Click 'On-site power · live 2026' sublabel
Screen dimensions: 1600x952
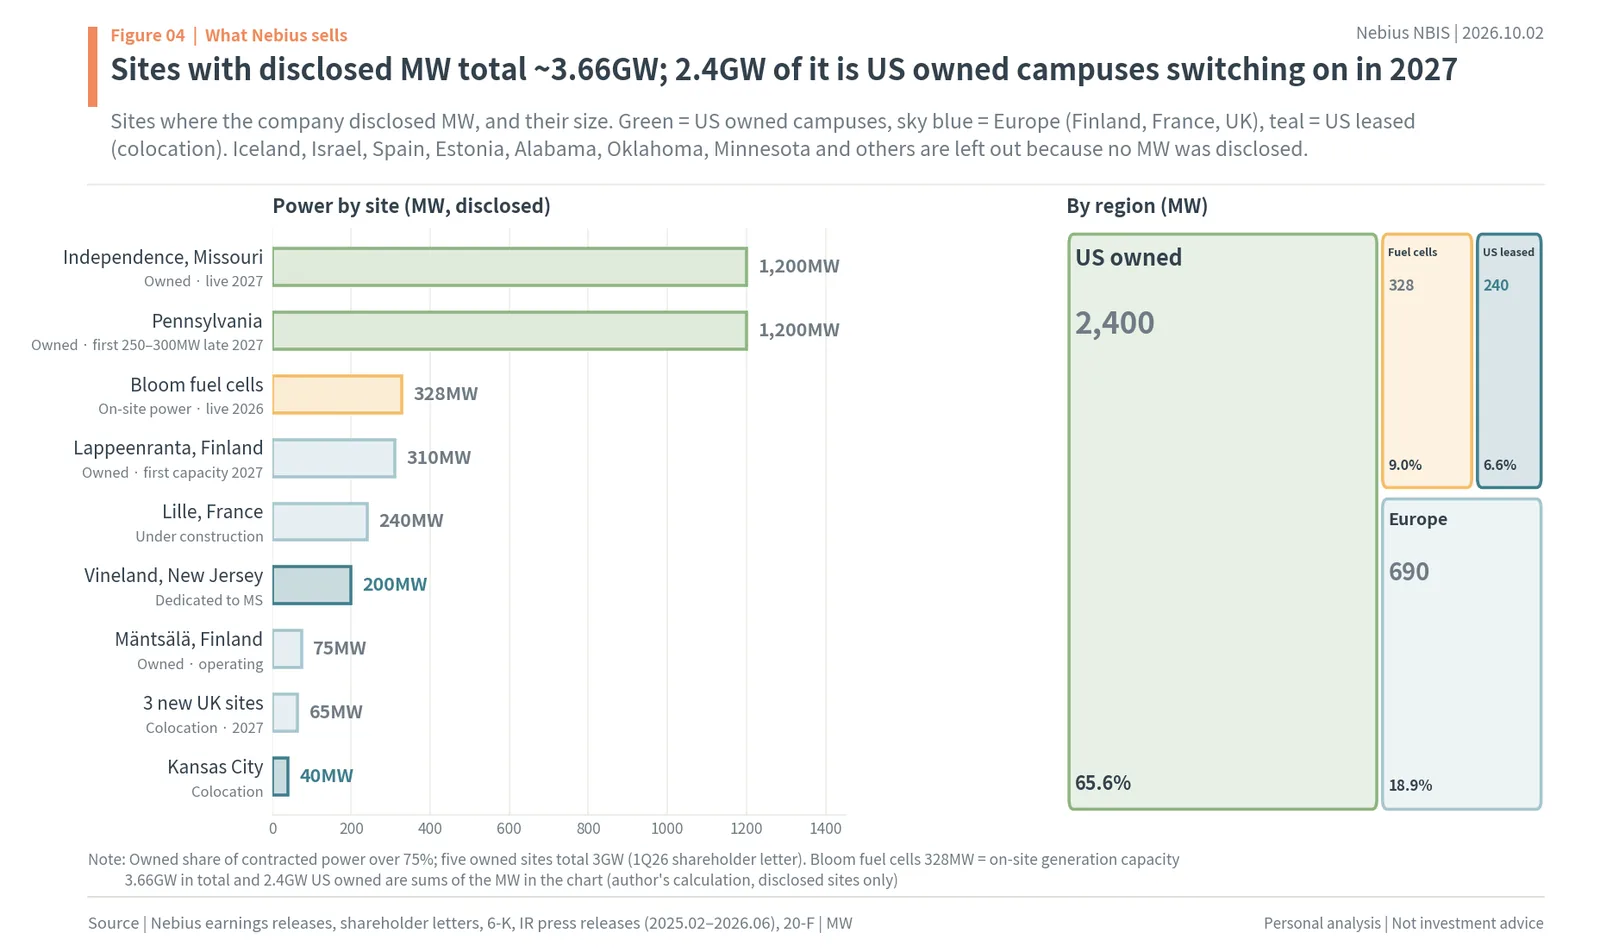[181, 409]
